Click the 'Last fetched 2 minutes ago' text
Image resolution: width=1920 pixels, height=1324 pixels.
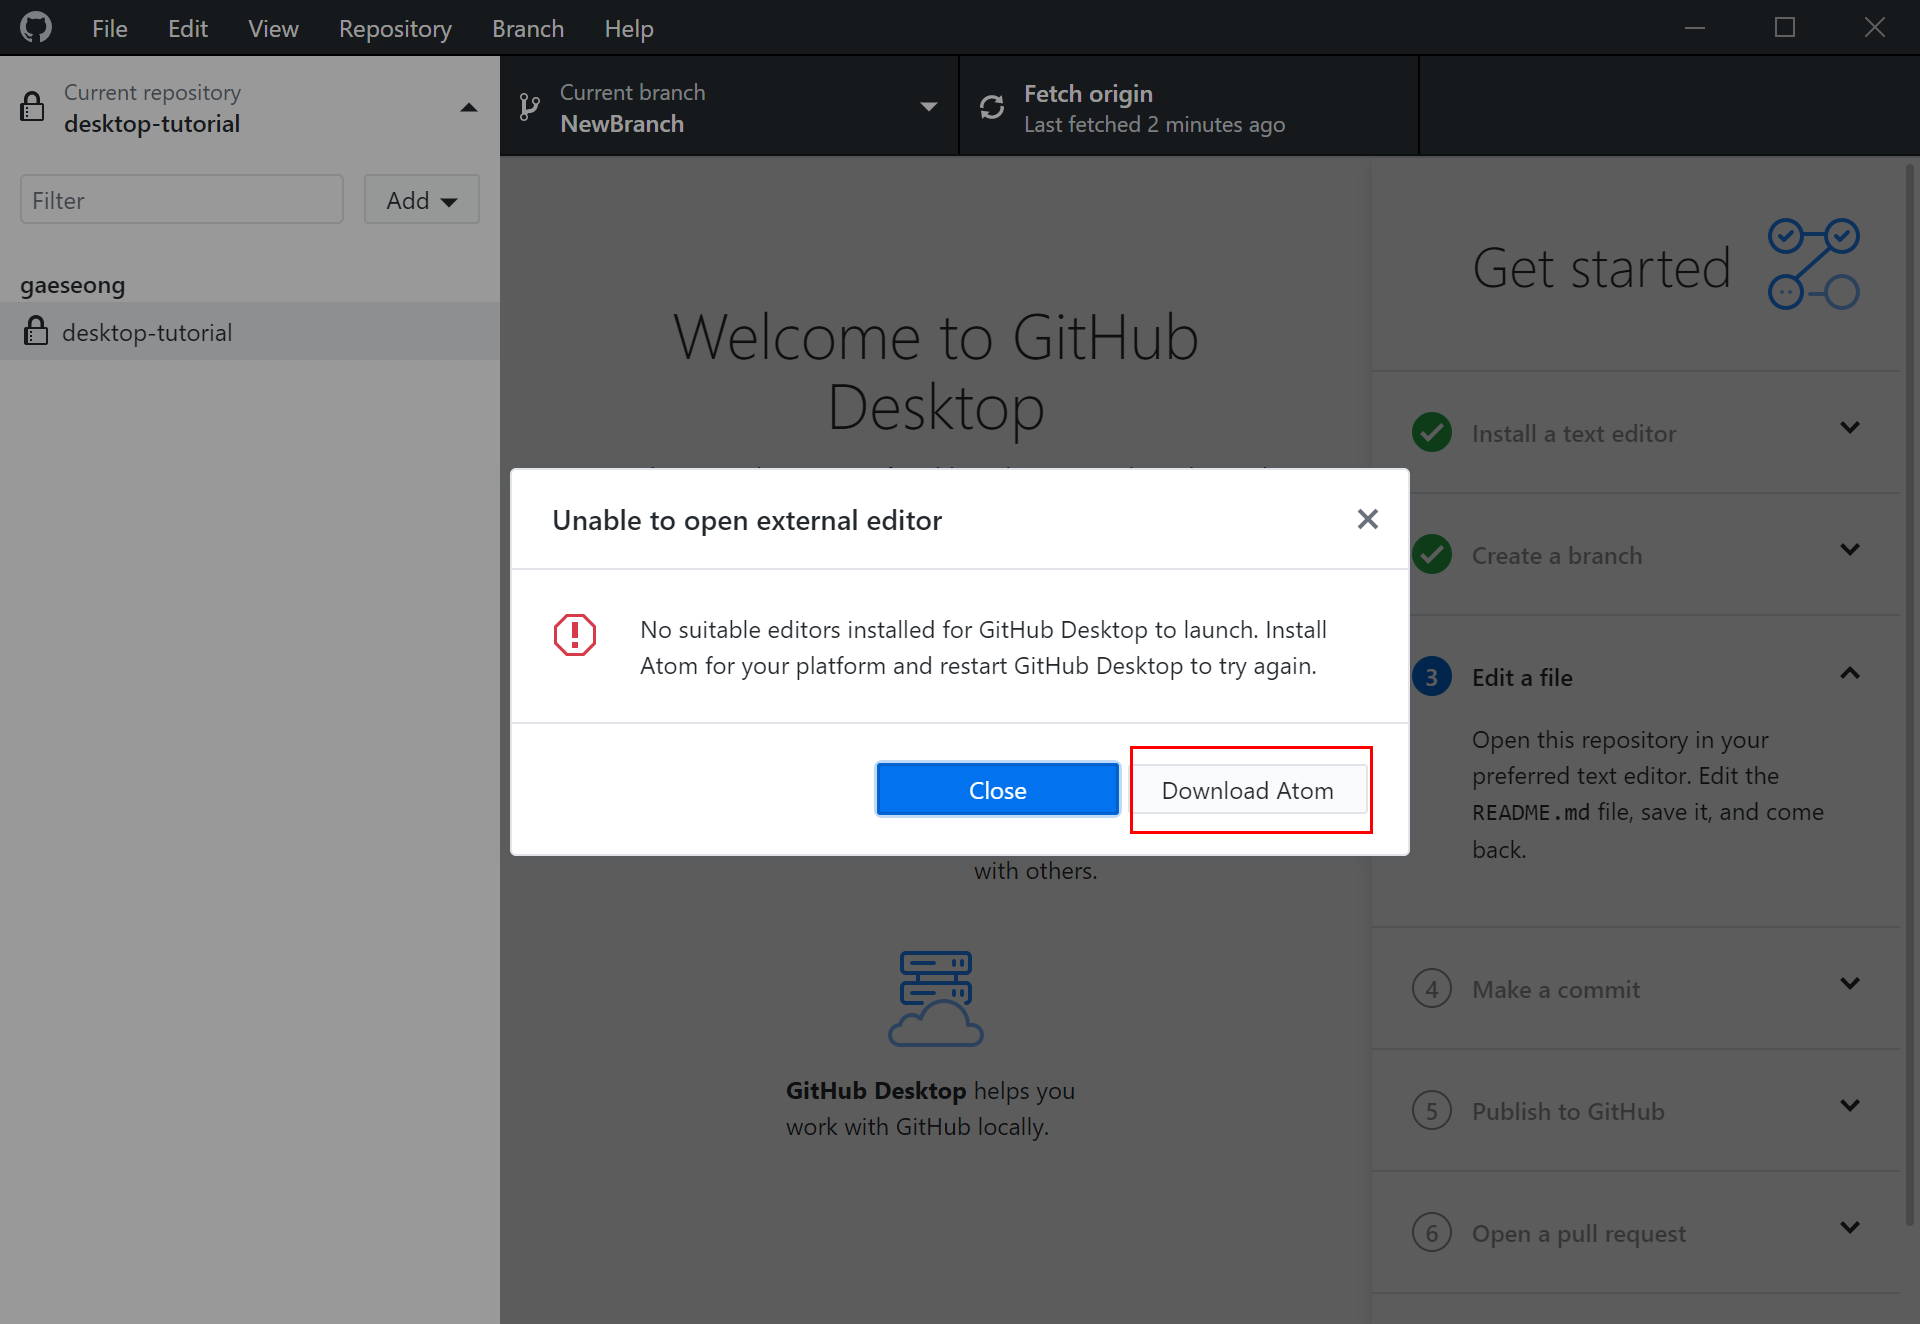click(x=1154, y=124)
